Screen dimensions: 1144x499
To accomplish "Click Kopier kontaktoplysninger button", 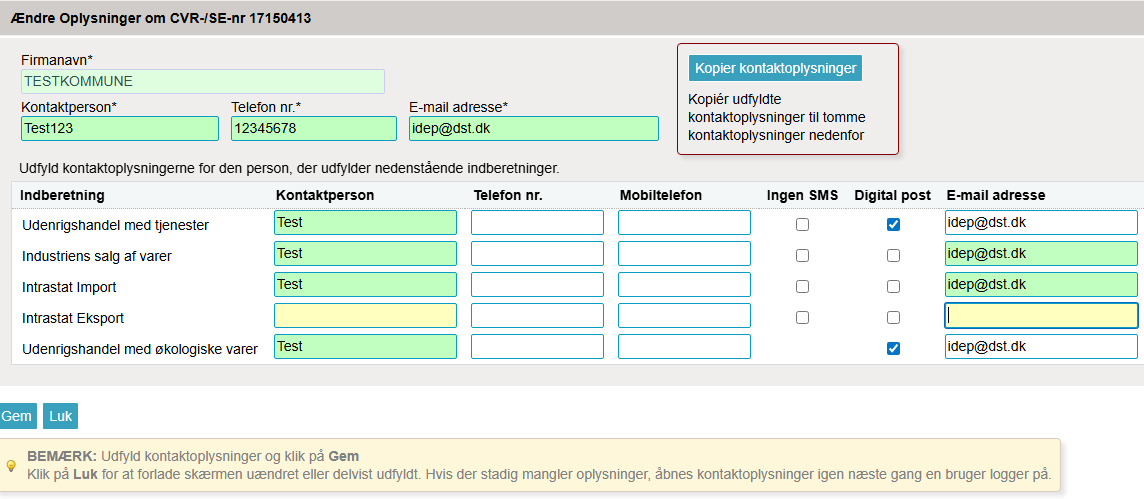I will click(775, 68).
